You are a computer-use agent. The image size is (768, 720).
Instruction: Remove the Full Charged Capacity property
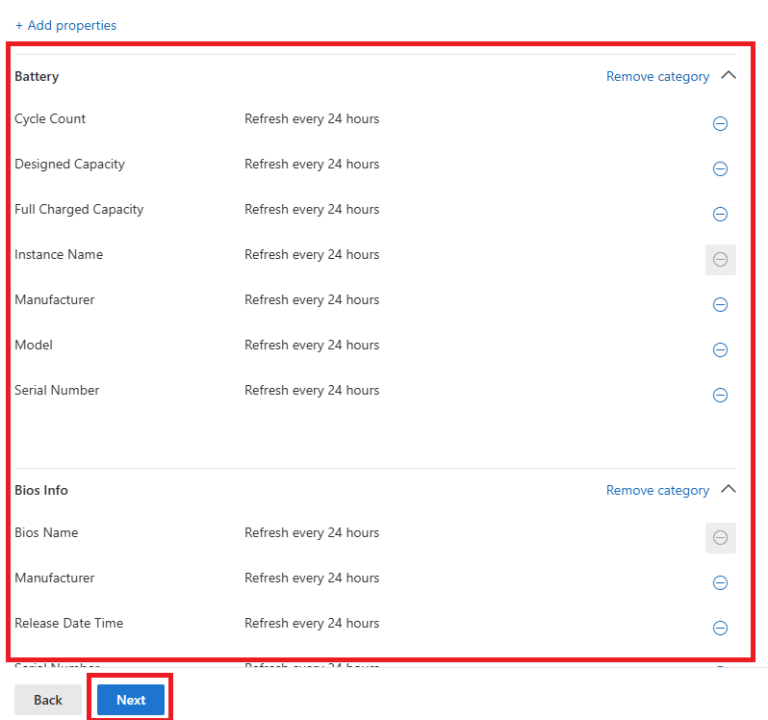pos(720,214)
